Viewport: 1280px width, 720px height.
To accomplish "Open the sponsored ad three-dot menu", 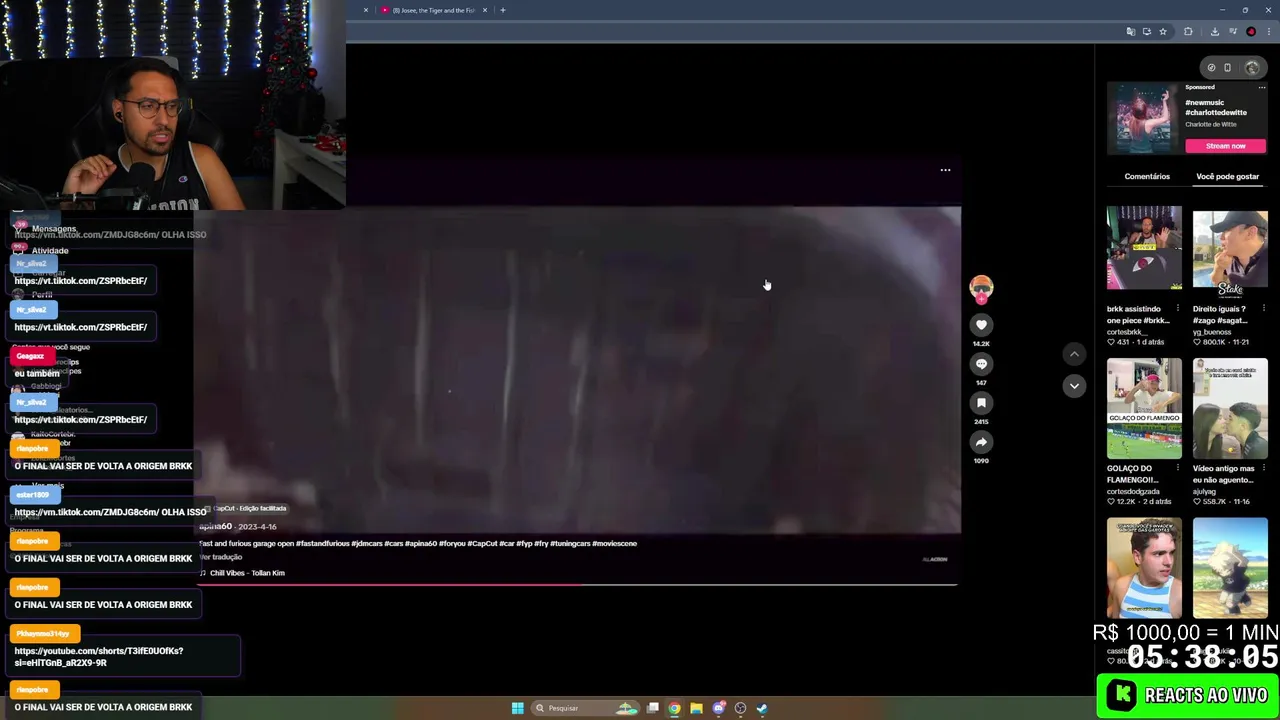I will [x=1262, y=88].
